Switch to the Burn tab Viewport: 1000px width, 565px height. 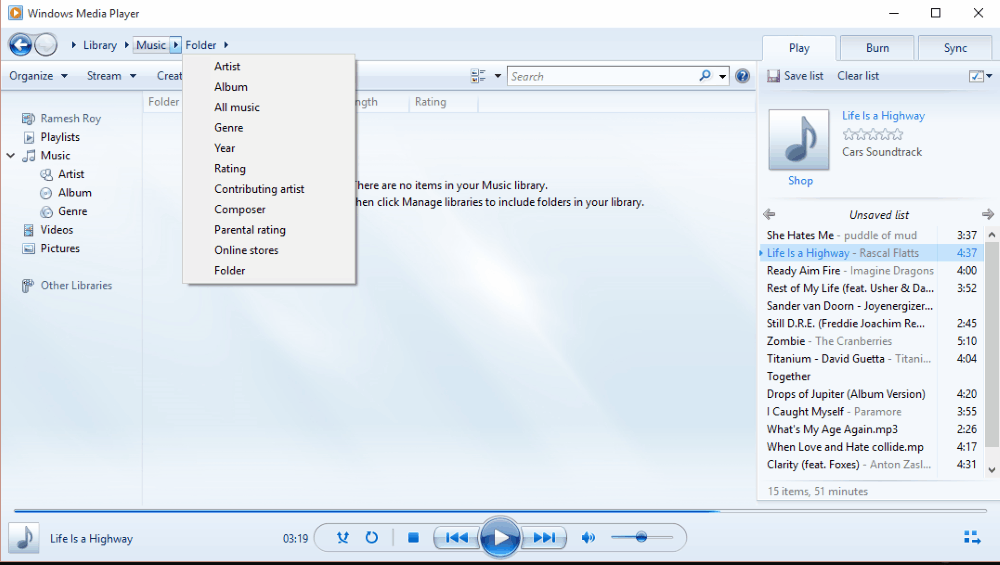click(877, 48)
